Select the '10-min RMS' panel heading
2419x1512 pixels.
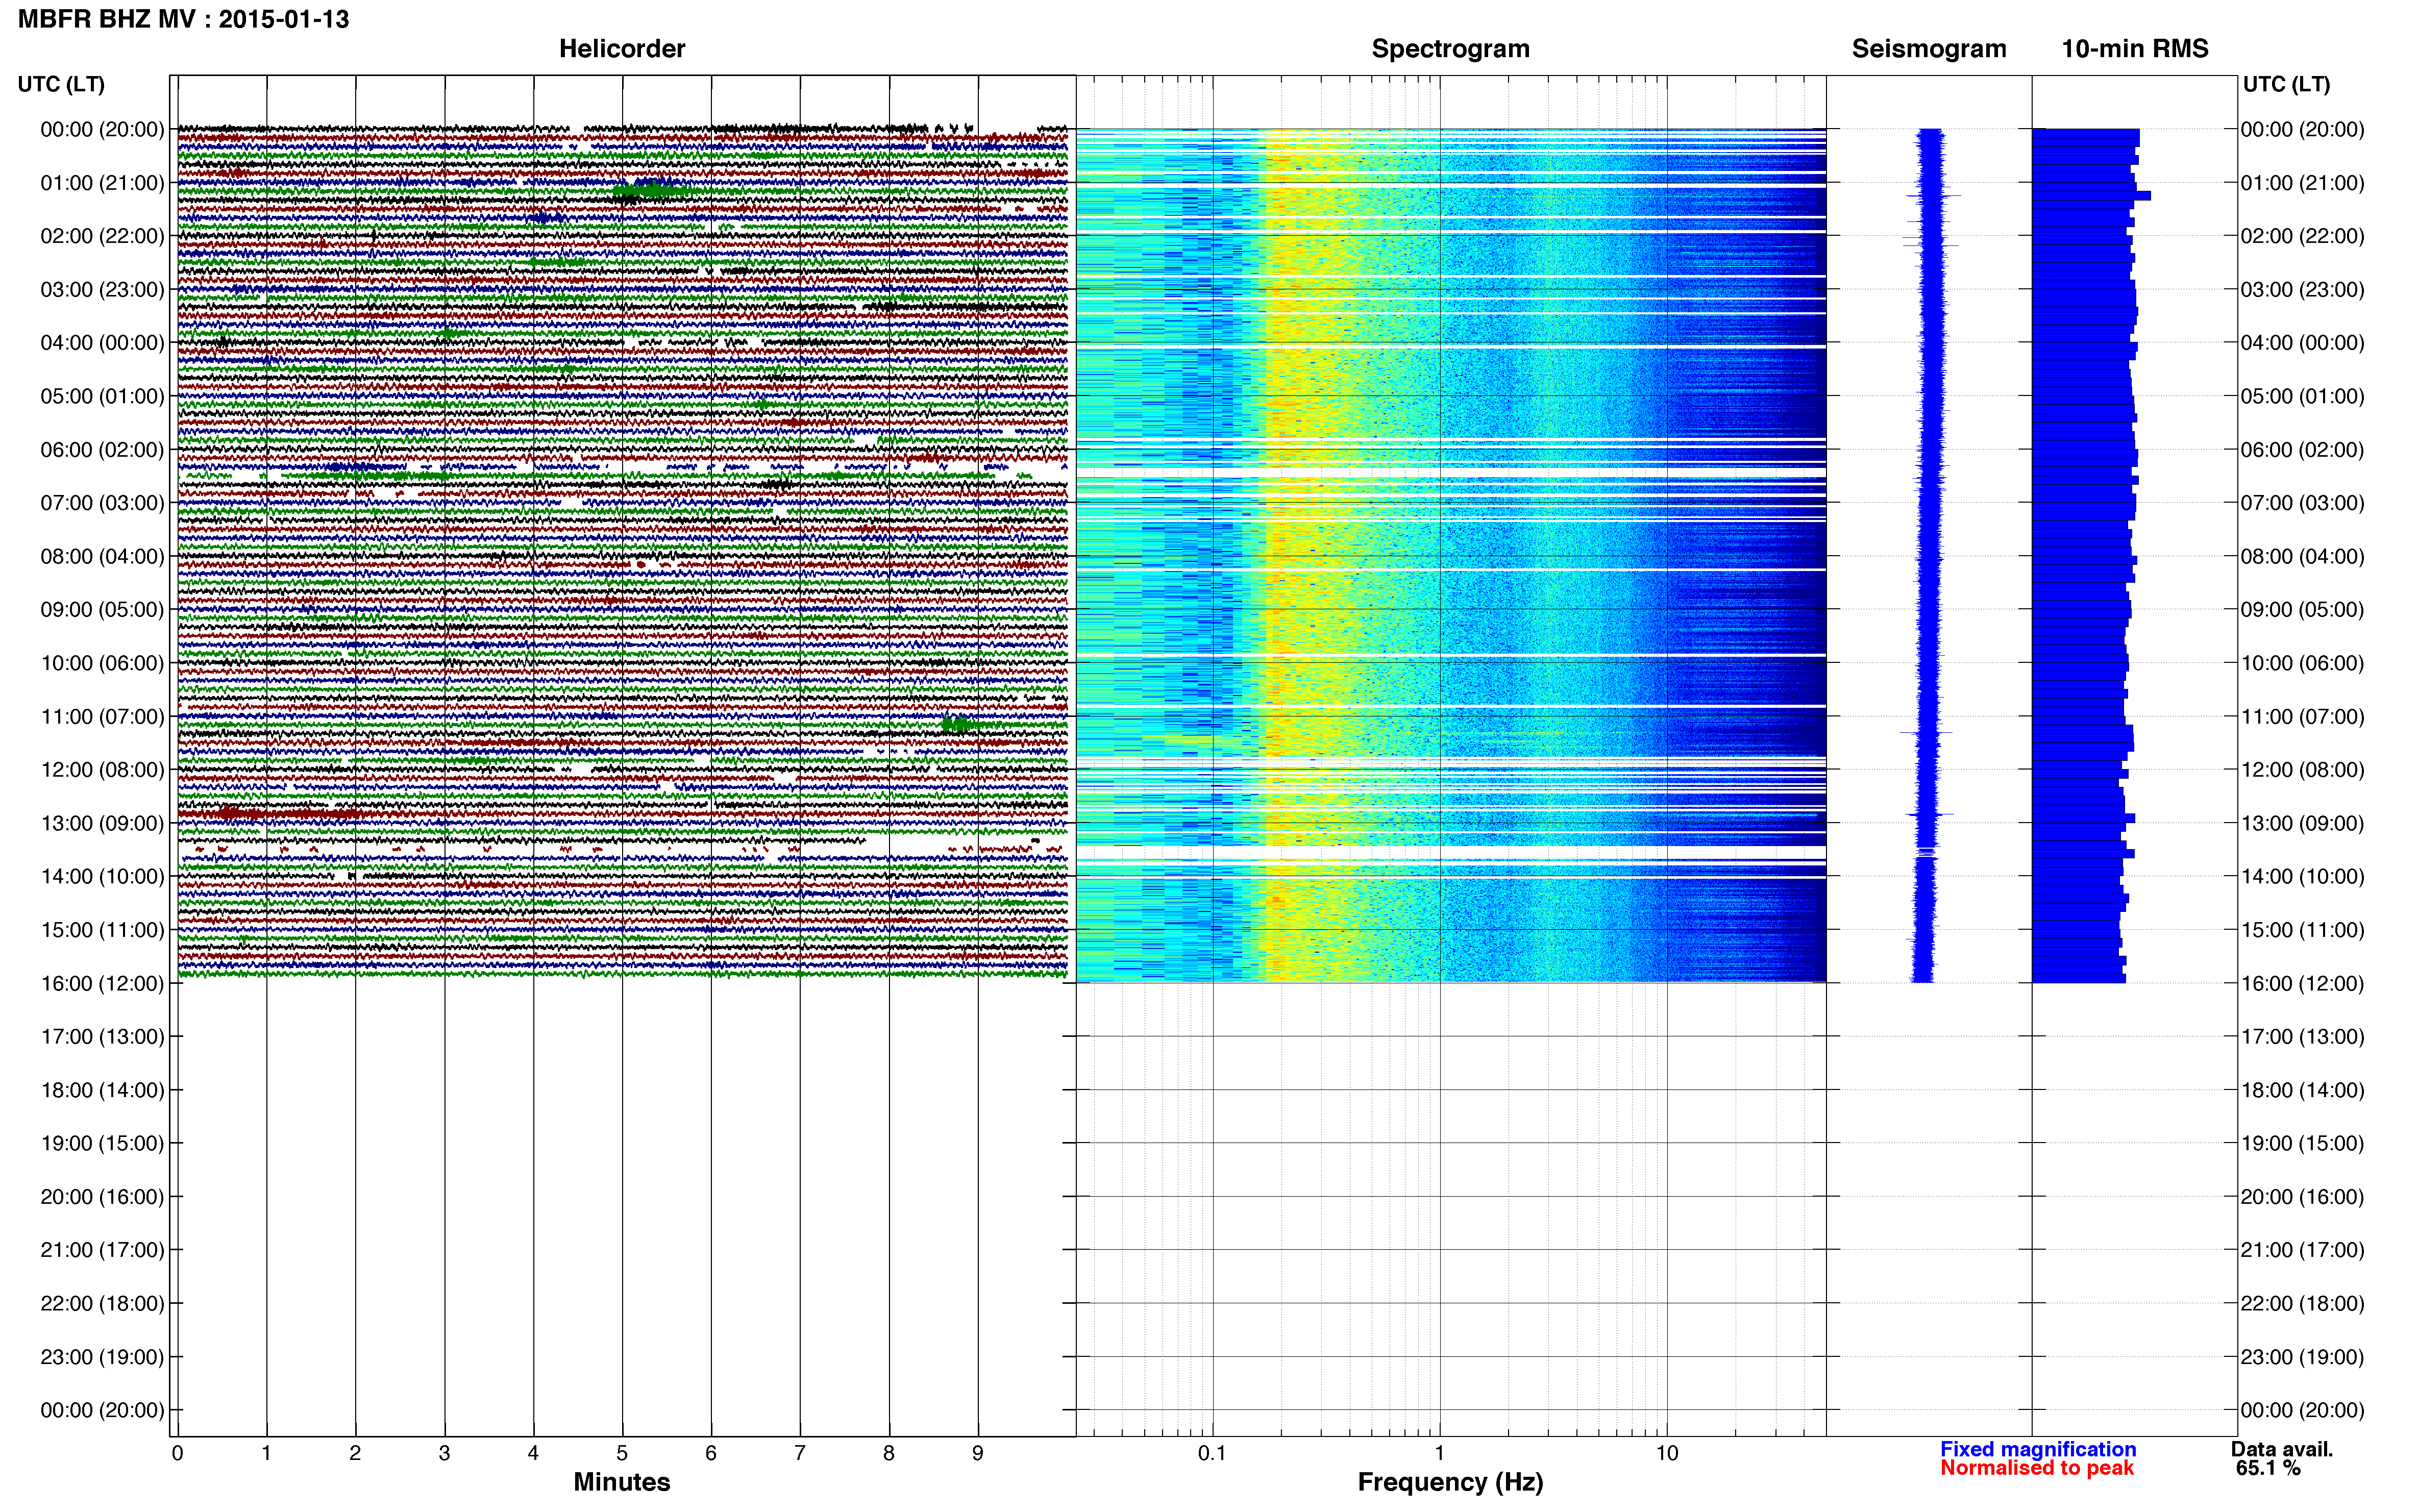(2135, 49)
